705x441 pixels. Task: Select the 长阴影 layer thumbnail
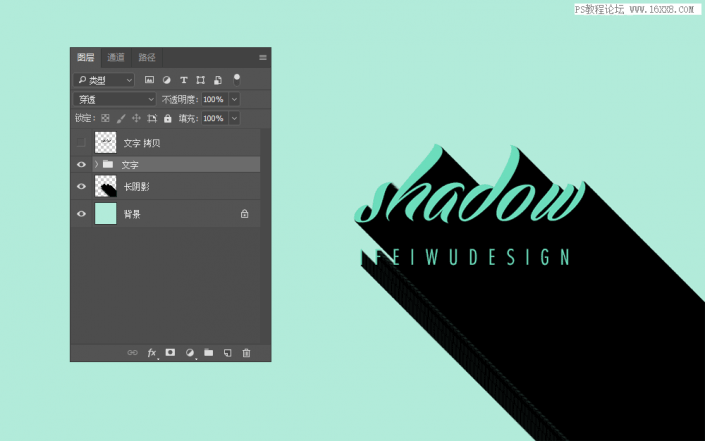point(106,186)
